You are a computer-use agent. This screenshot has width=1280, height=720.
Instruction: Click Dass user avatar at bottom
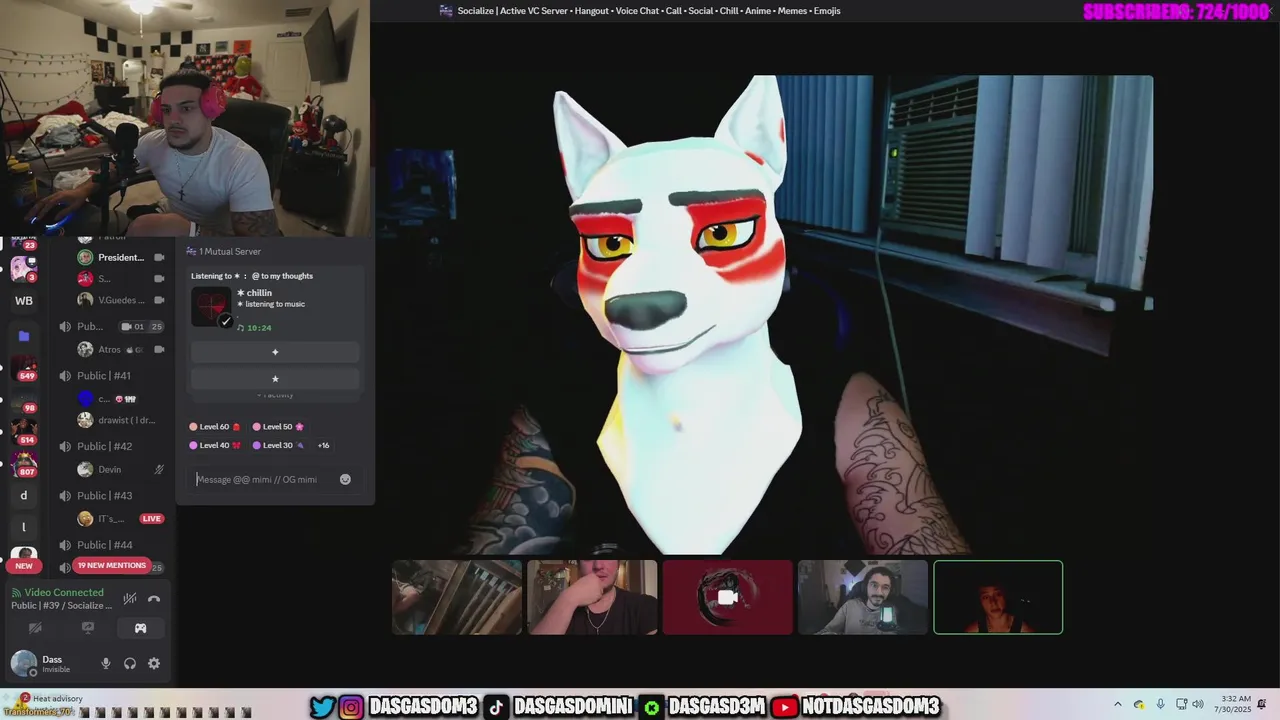(23, 663)
